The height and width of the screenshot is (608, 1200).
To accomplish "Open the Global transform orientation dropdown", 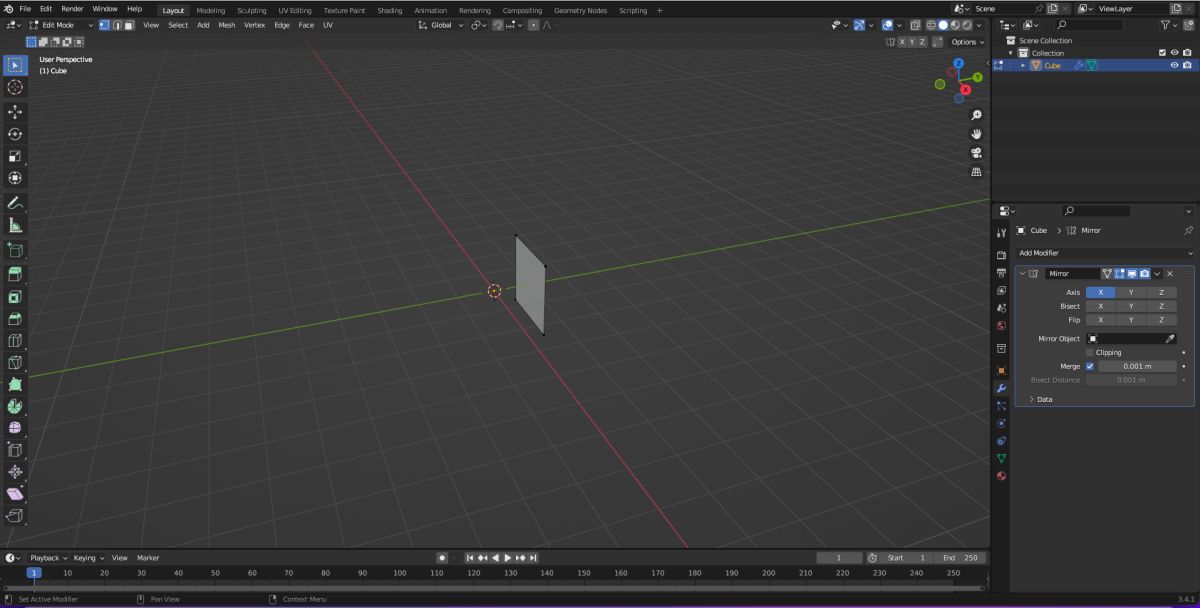I will tap(441, 25).
